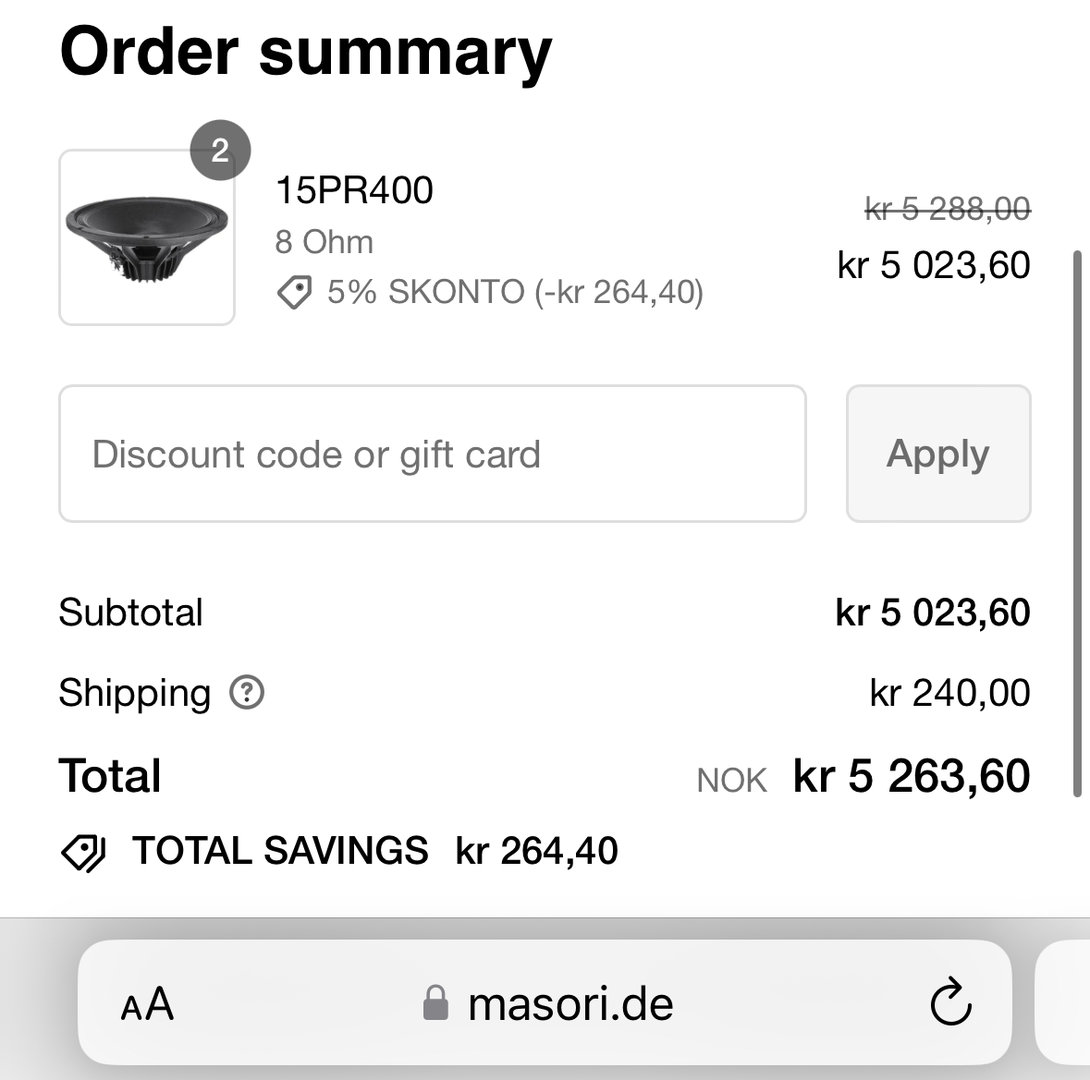Open the AA text size menu

click(x=147, y=1004)
